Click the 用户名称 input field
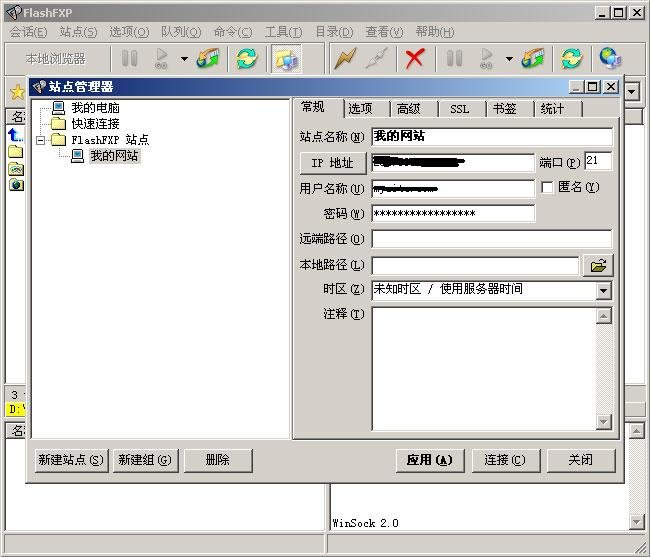 [453, 189]
